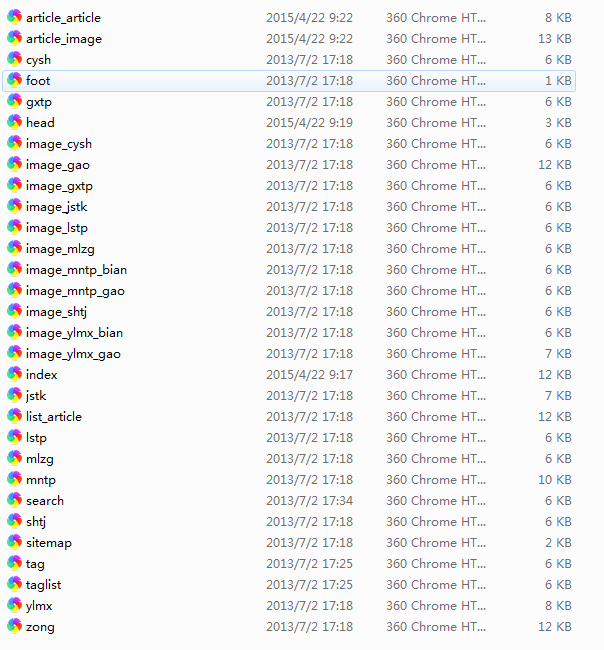Screen dimensions: 604x650
Task: Select the cysh file name
Action: [38, 60]
